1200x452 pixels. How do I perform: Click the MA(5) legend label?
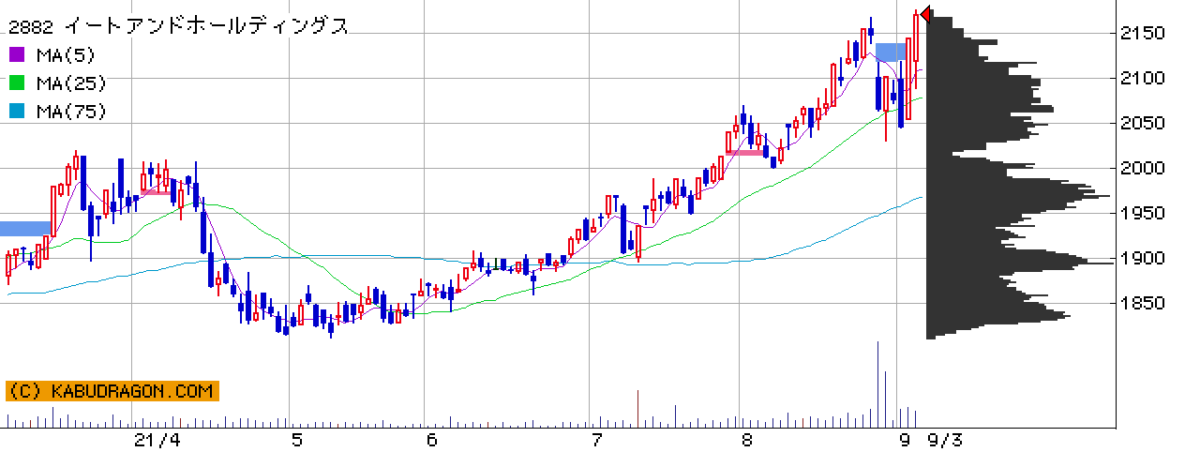[65, 55]
